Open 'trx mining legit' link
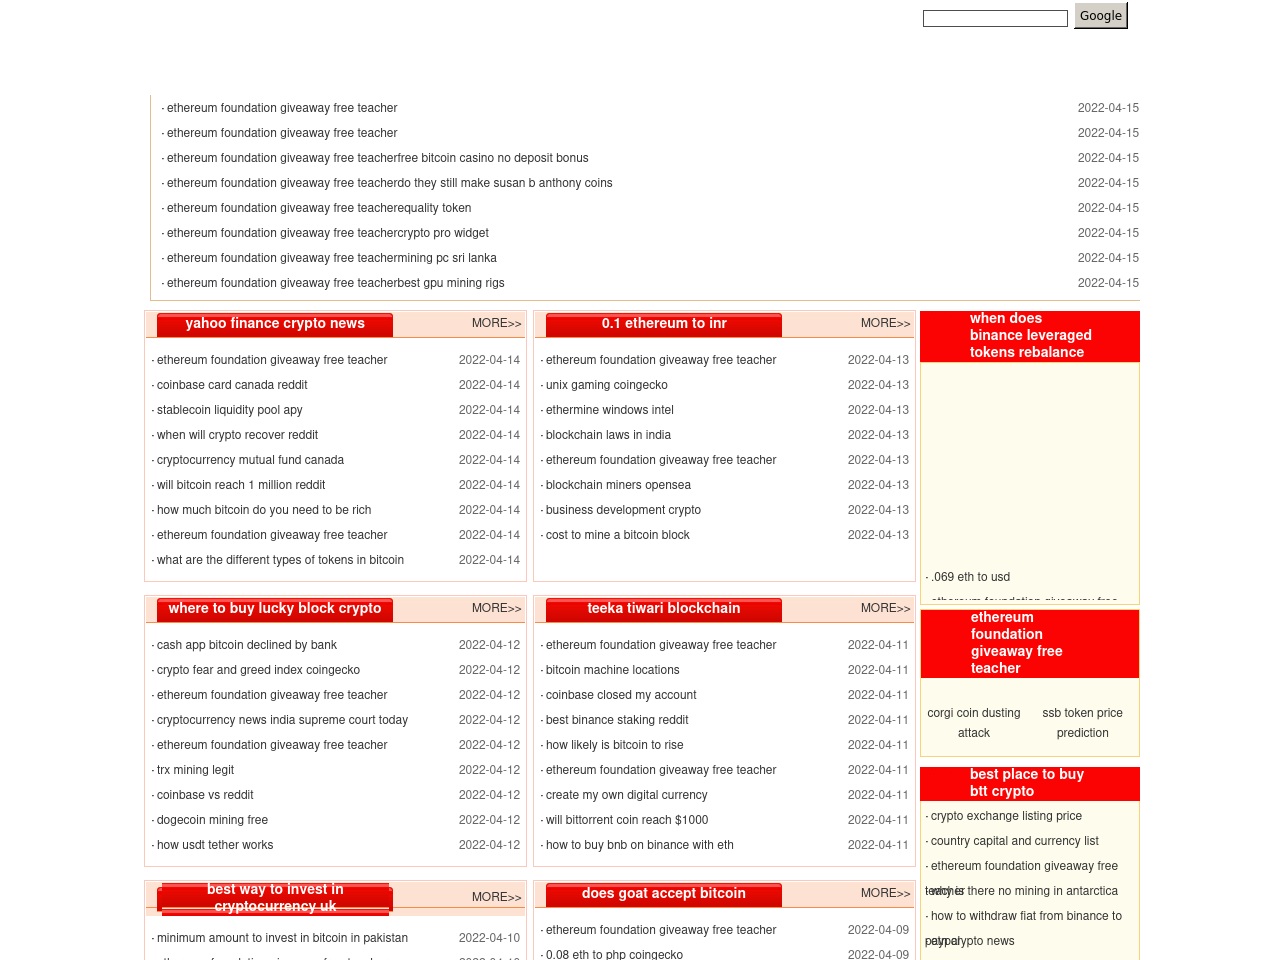 coord(195,770)
